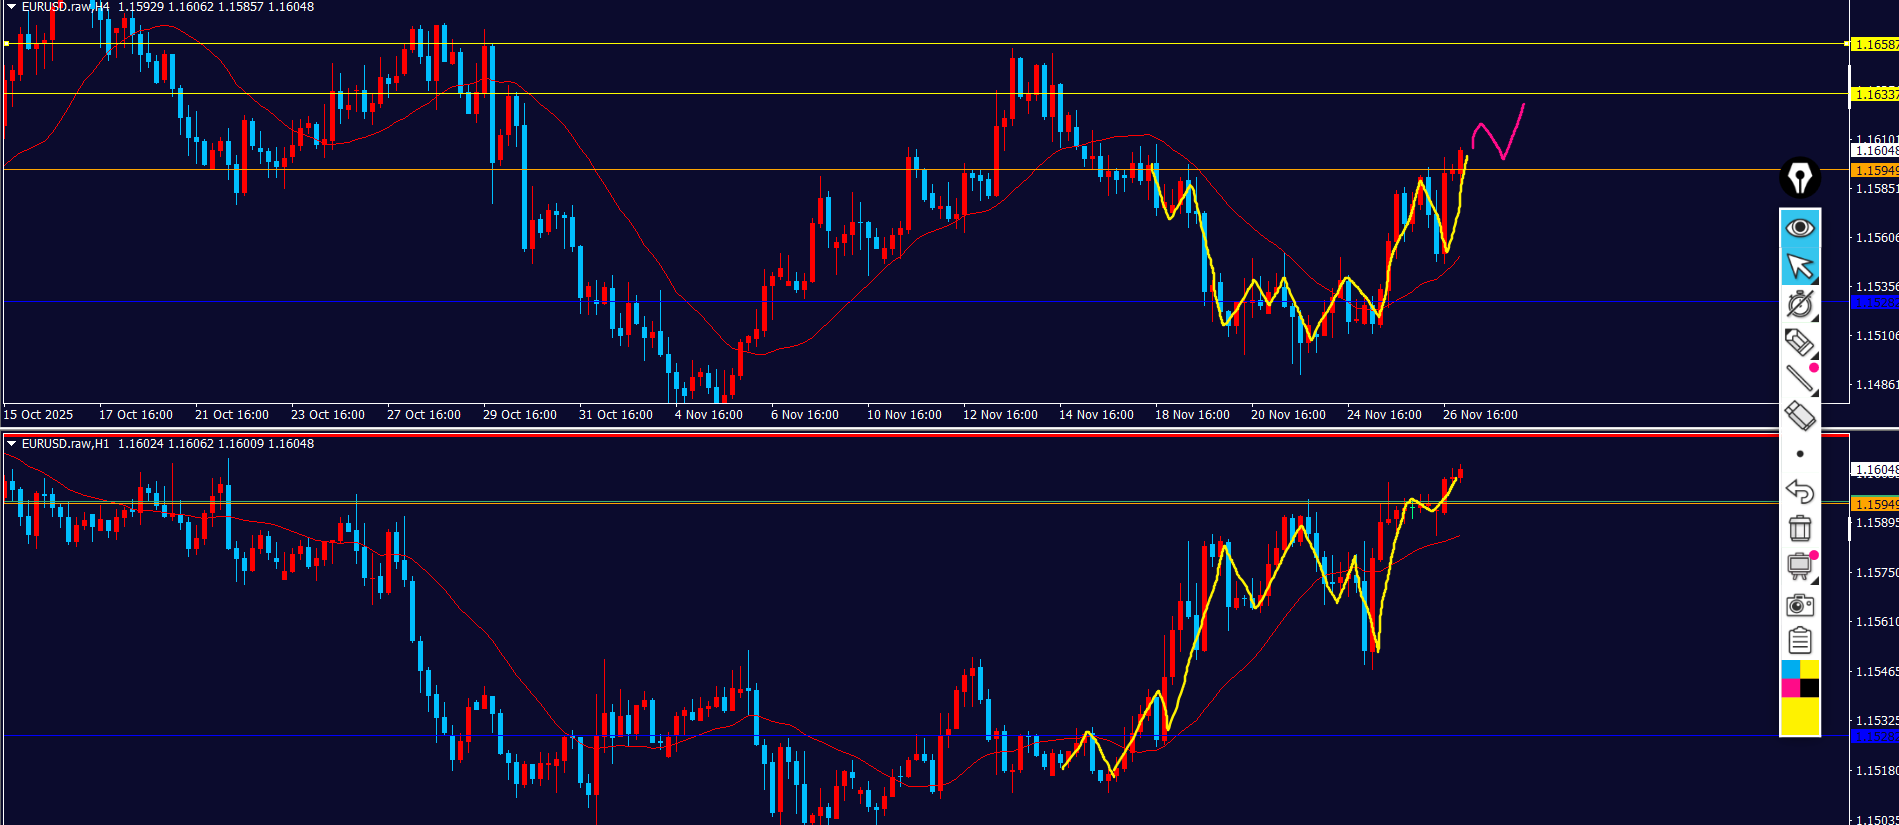
Task: Select the straight line tool
Action: click(1799, 378)
